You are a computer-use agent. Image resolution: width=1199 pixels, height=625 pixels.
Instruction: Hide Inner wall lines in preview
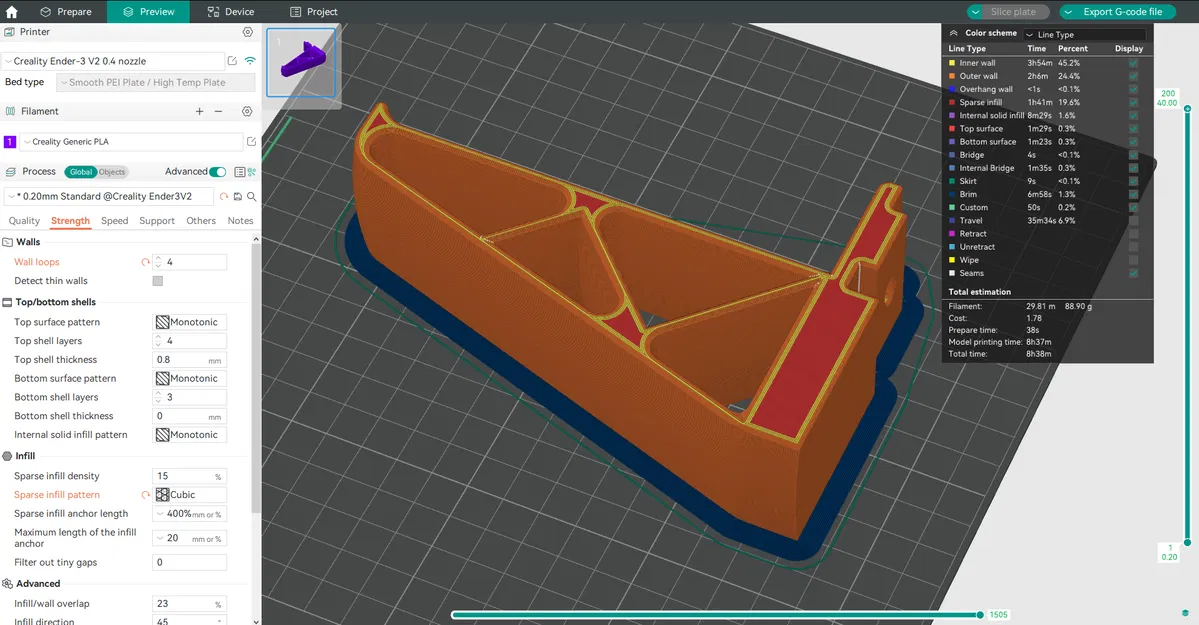(1133, 63)
